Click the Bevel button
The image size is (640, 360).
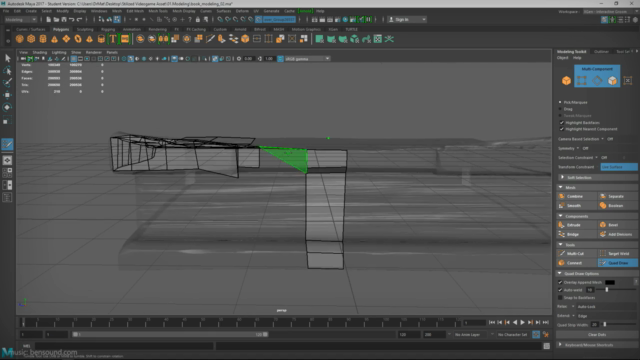point(618,225)
